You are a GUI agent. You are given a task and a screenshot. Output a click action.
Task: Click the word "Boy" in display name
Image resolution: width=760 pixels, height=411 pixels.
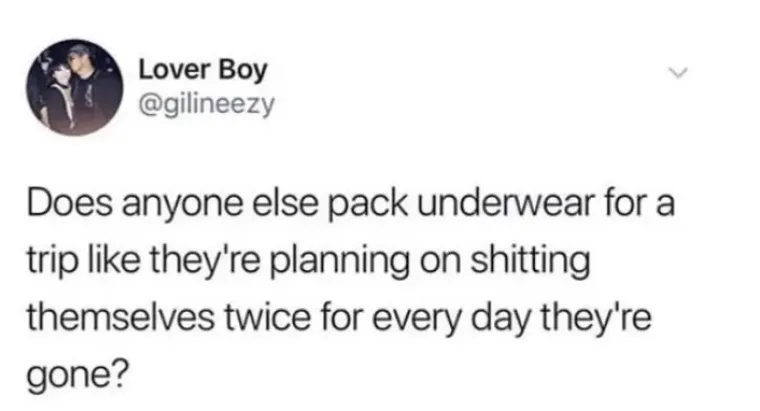pyautogui.click(x=242, y=71)
